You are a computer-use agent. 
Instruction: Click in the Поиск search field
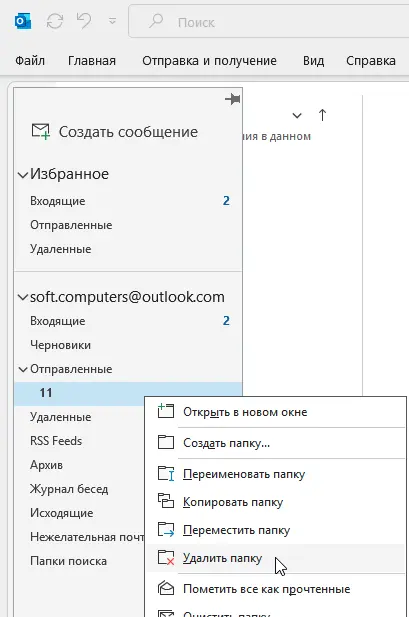[x=268, y=22]
